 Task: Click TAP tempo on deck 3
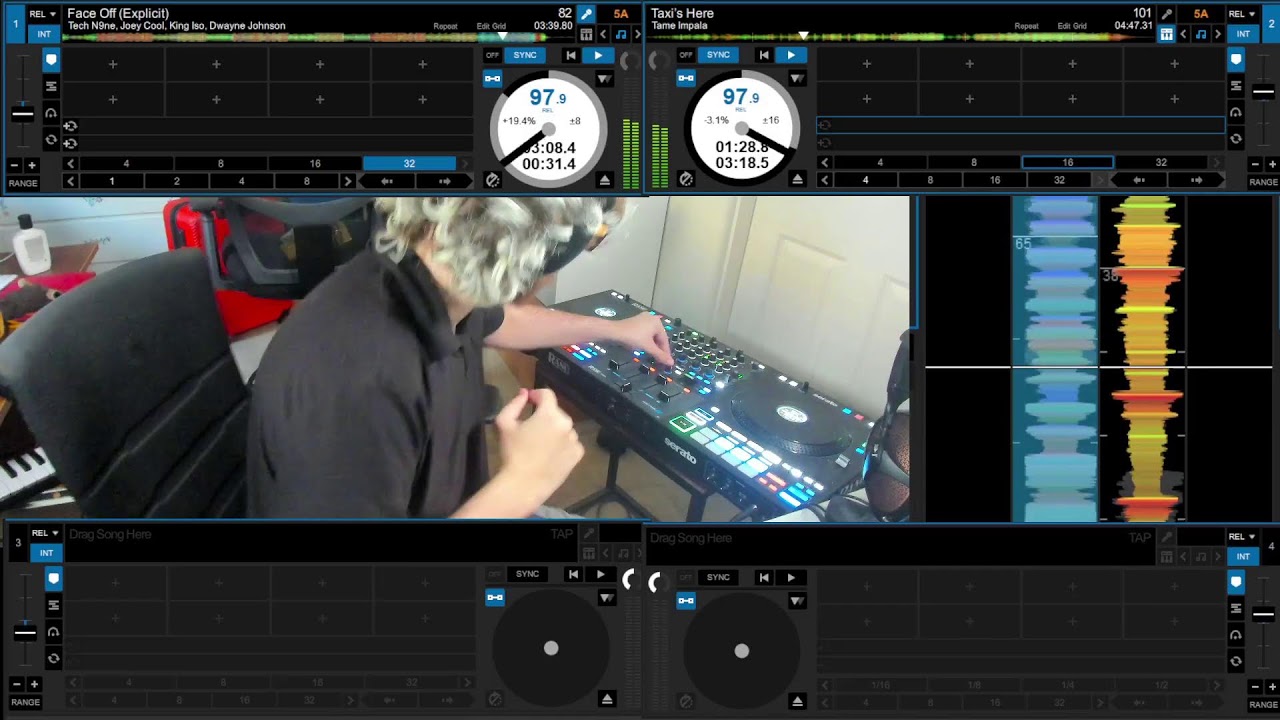[x=562, y=534]
